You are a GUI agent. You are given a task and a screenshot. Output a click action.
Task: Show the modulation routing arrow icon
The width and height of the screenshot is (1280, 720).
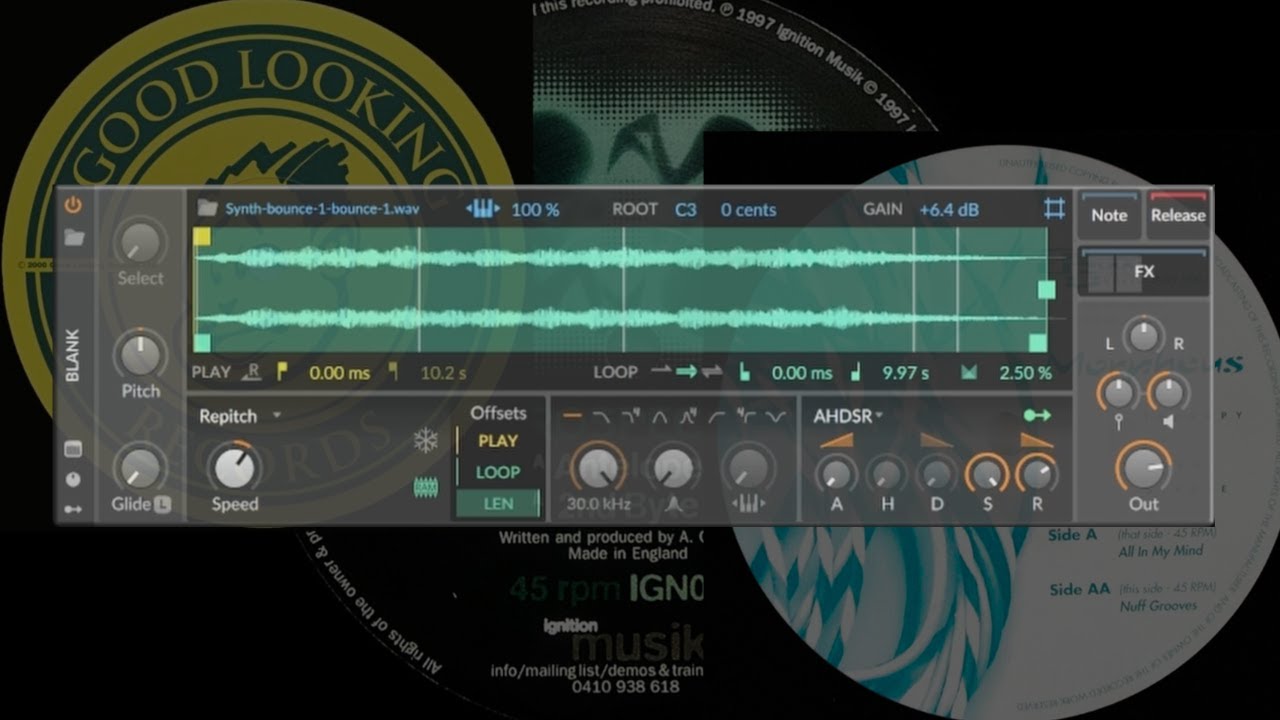(x=73, y=509)
